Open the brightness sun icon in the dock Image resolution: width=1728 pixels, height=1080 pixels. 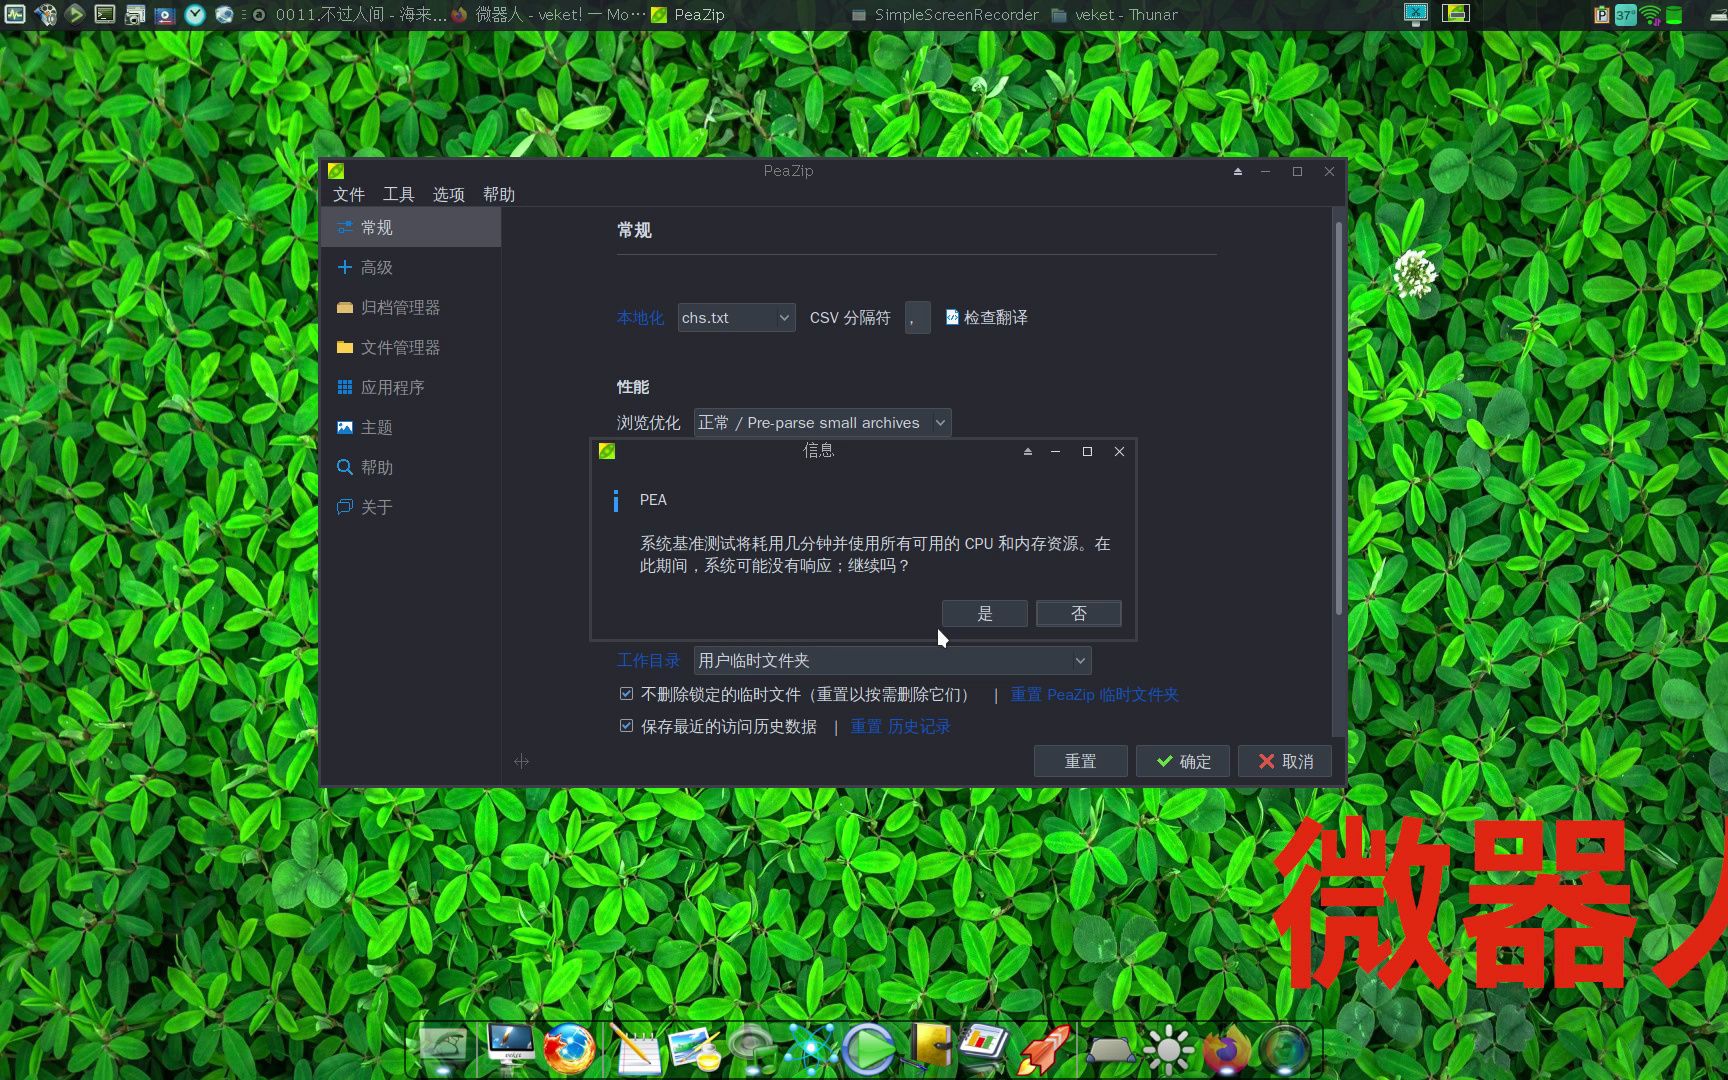1168,1050
